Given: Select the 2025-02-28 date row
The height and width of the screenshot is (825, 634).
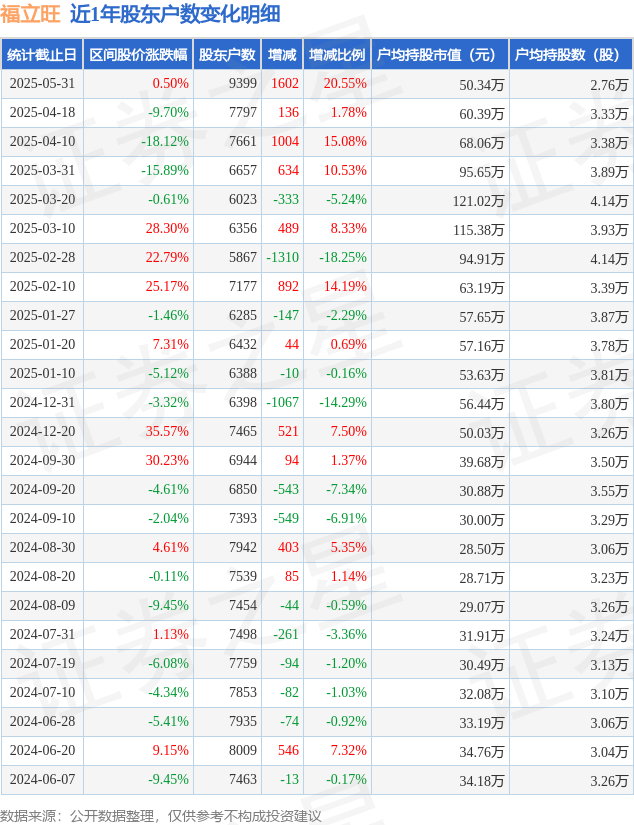Looking at the screenshot, I should pyautogui.click(x=317, y=258).
